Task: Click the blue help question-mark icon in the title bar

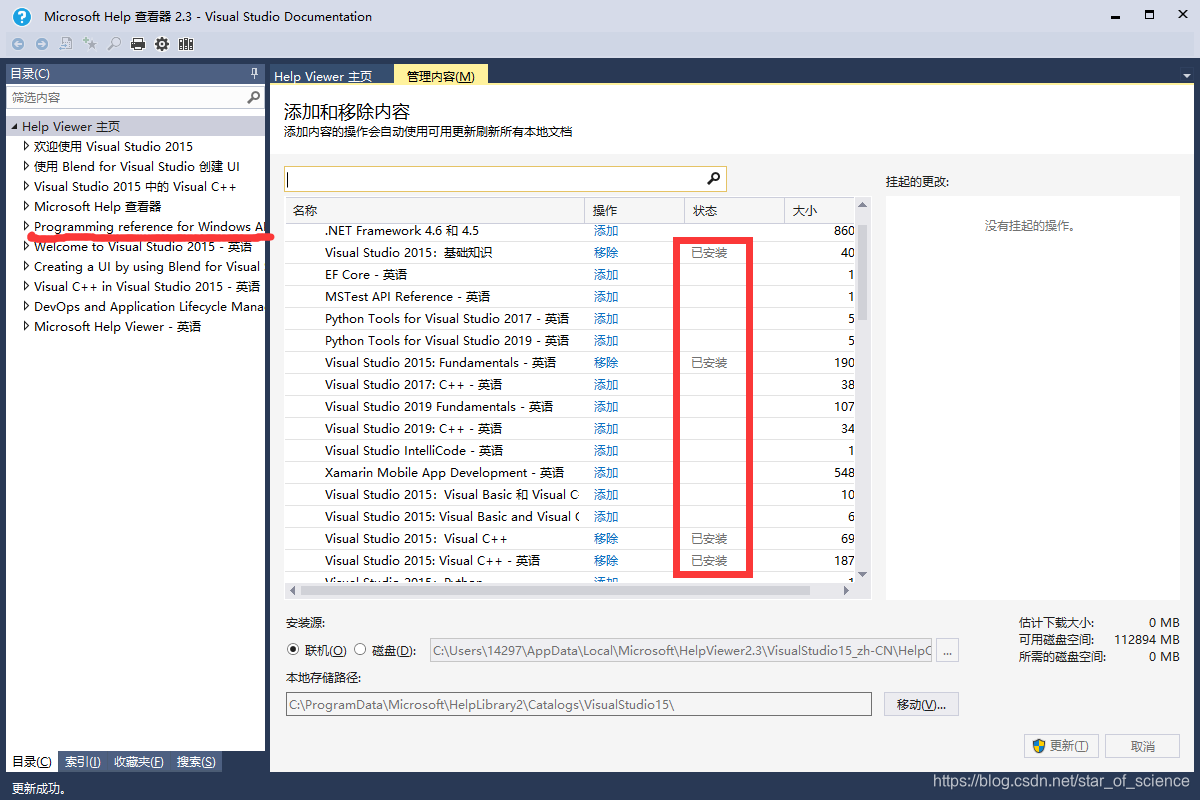Action: 21,17
